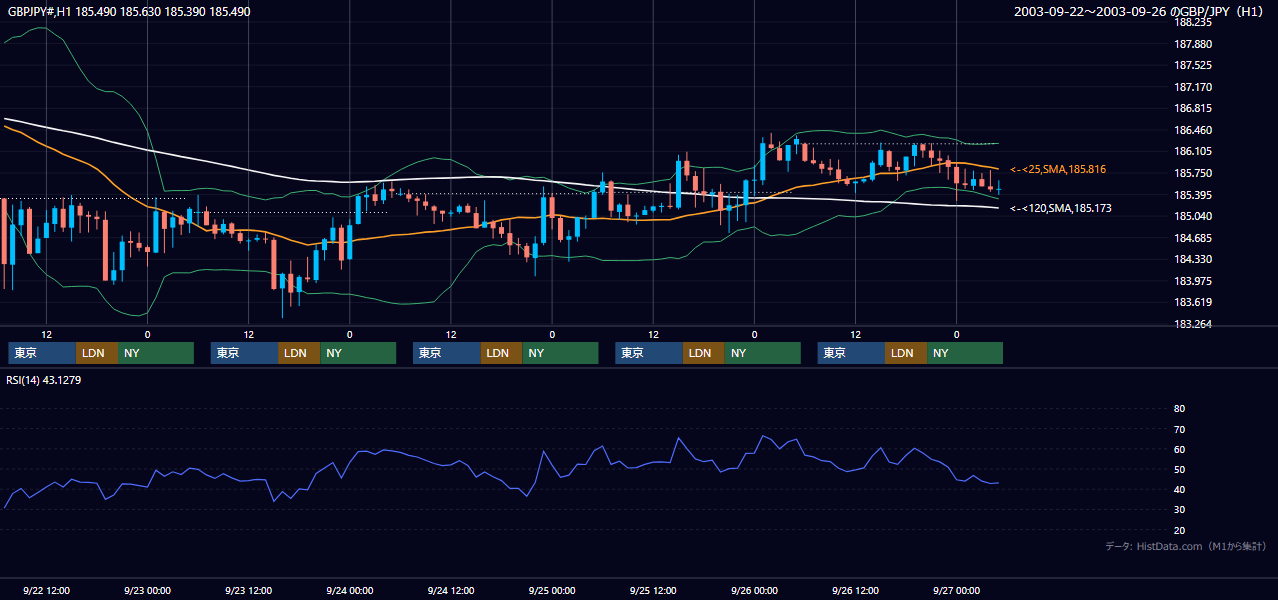This screenshot has height=600, width=1278.
Task: Select the RSI(14) 43.1279 indicator label
Action: (x=44, y=380)
